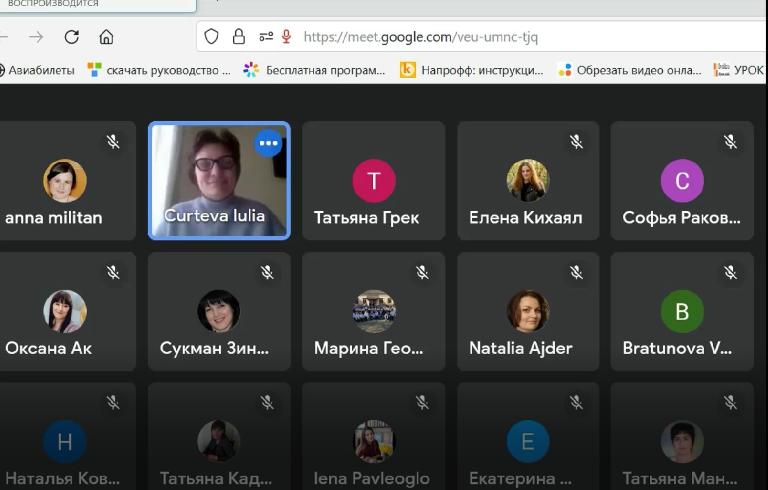Viewport: 768px width, 490px height.
Task: Click Natalia Ajder muted mic icon
Action: pos(576,272)
